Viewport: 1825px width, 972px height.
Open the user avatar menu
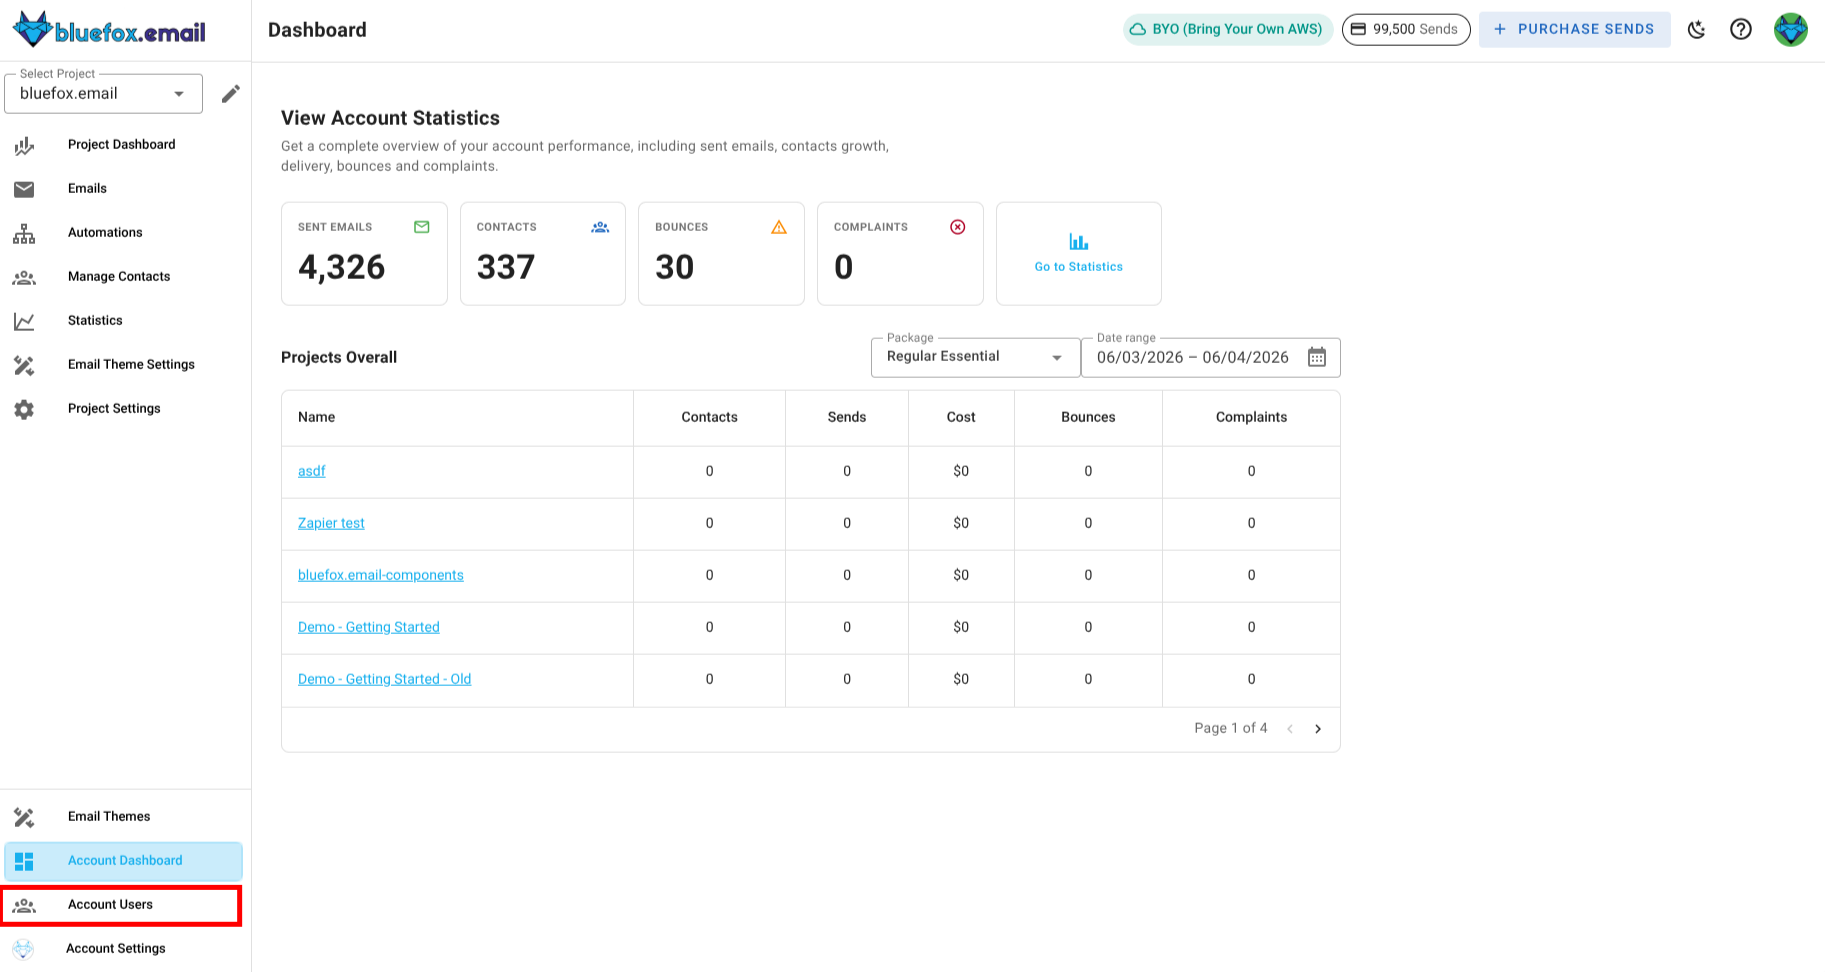[x=1790, y=30]
